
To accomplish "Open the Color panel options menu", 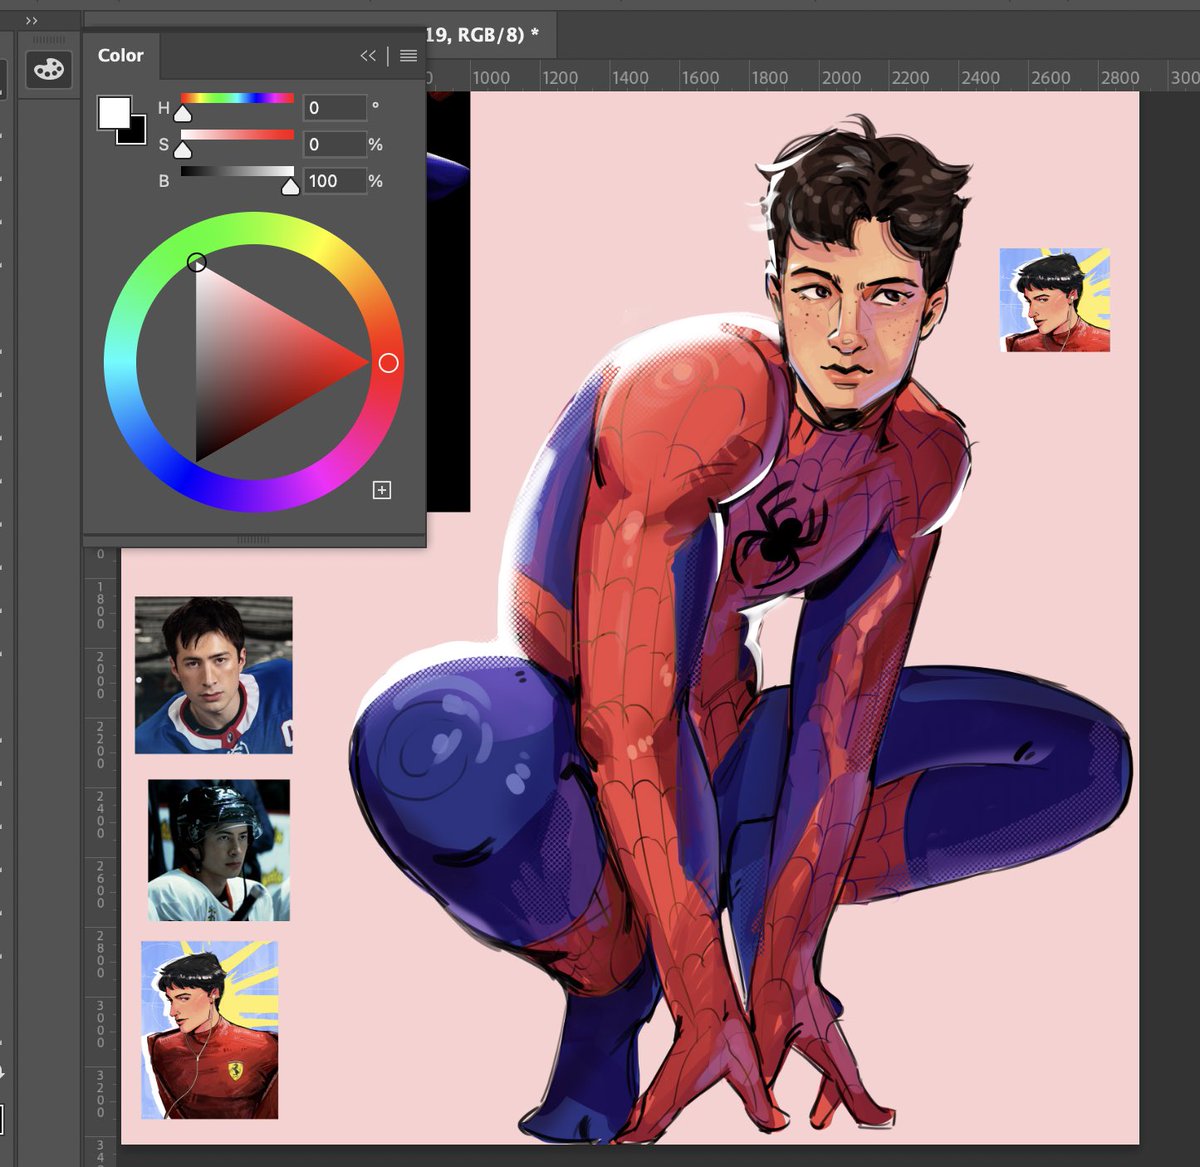I will [408, 56].
